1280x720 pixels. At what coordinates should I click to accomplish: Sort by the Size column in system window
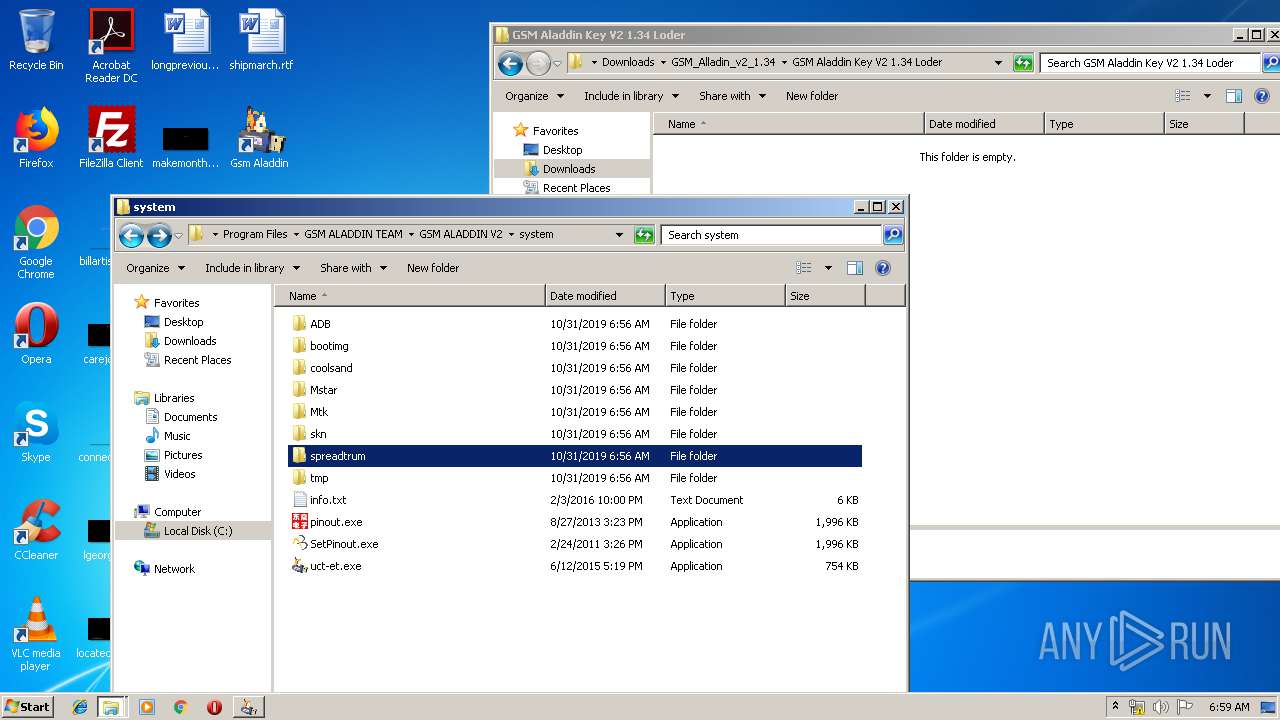pyautogui.click(x=825, y=296)
